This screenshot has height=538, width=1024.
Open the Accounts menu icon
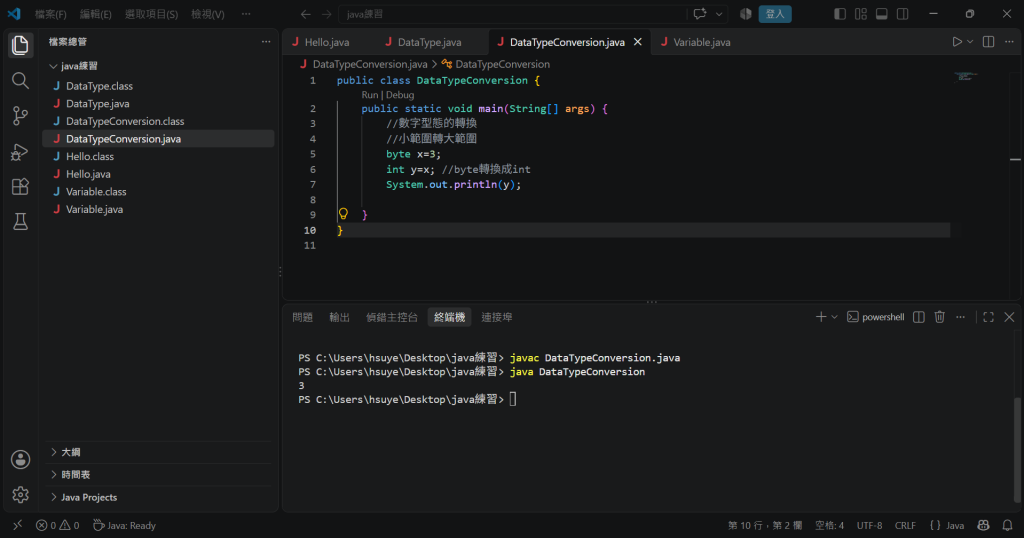pyautogui.click(x=20, y=460)
